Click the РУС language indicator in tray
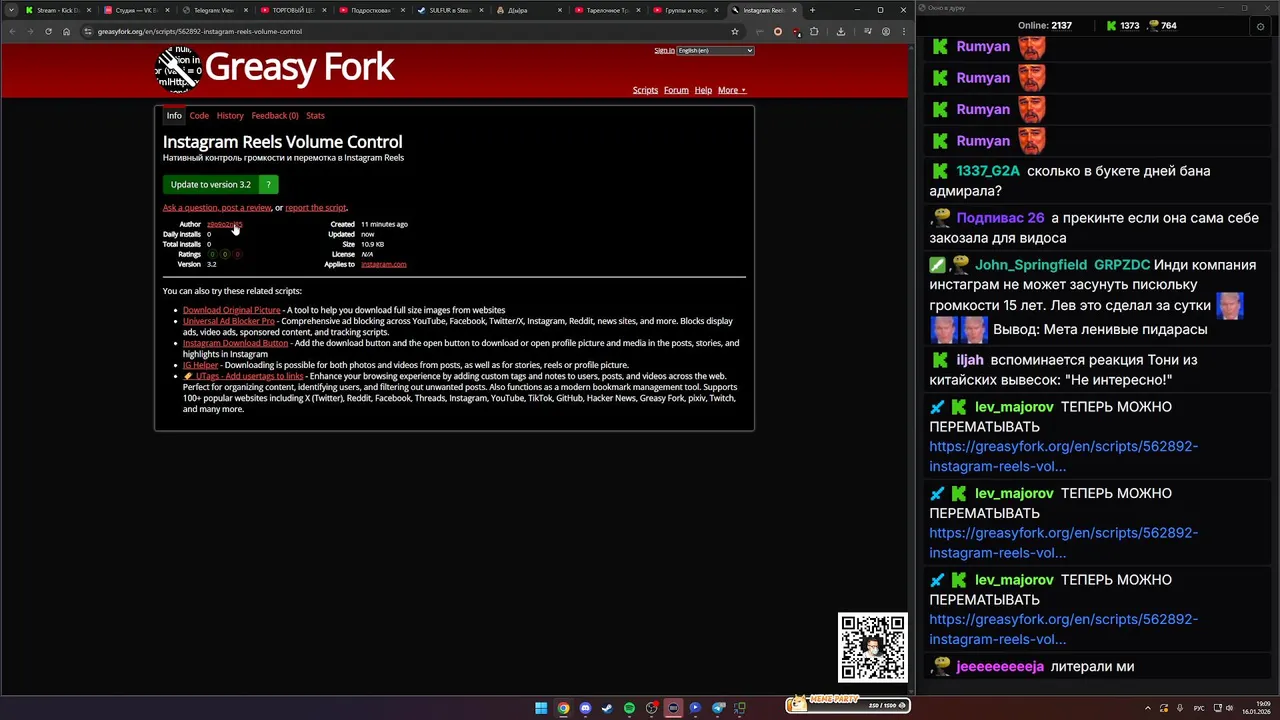This screenshot has width=1280, height=720. [x=1199, y=708]
